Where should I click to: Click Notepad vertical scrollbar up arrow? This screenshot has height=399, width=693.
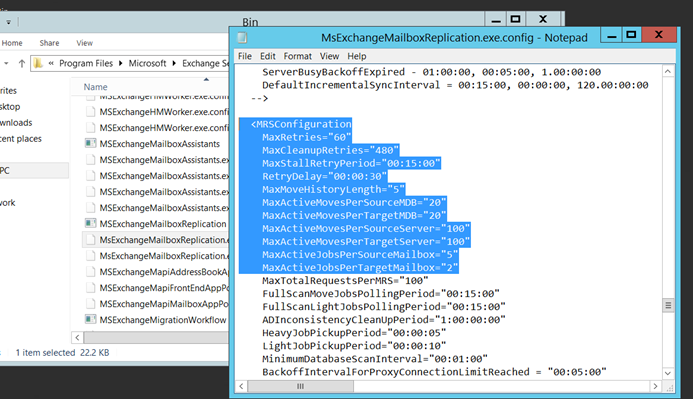[x=668, y=72]
